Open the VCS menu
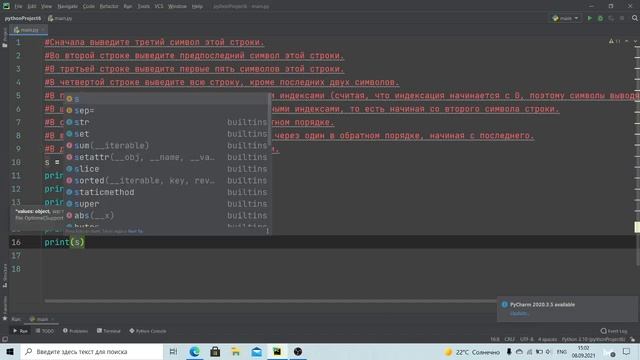The height and width of the screenshot is (360, 640). 159,6
